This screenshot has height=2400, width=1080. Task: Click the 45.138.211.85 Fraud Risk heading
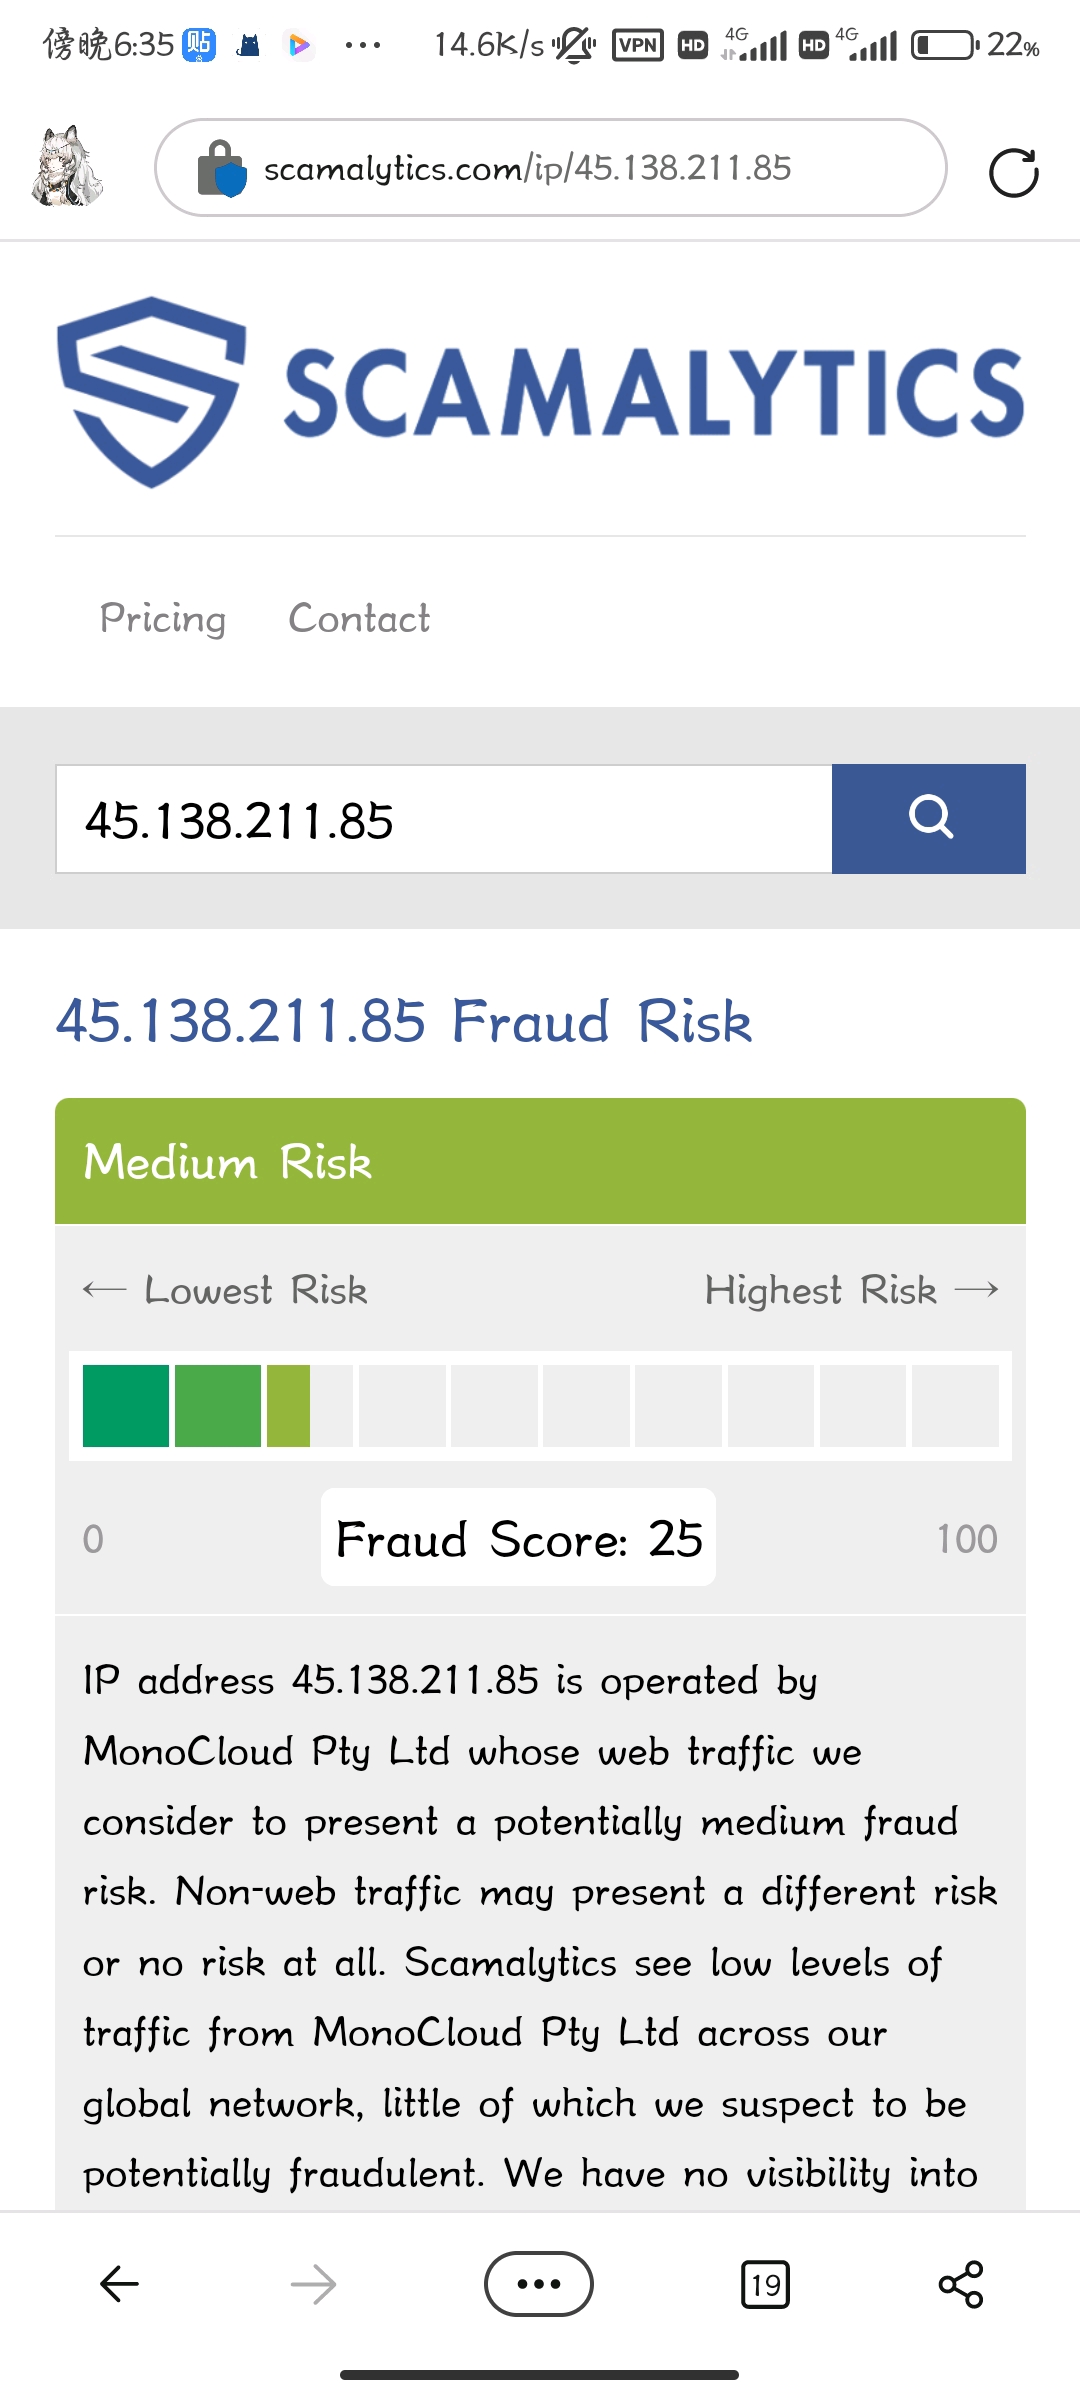point(403,1021)
